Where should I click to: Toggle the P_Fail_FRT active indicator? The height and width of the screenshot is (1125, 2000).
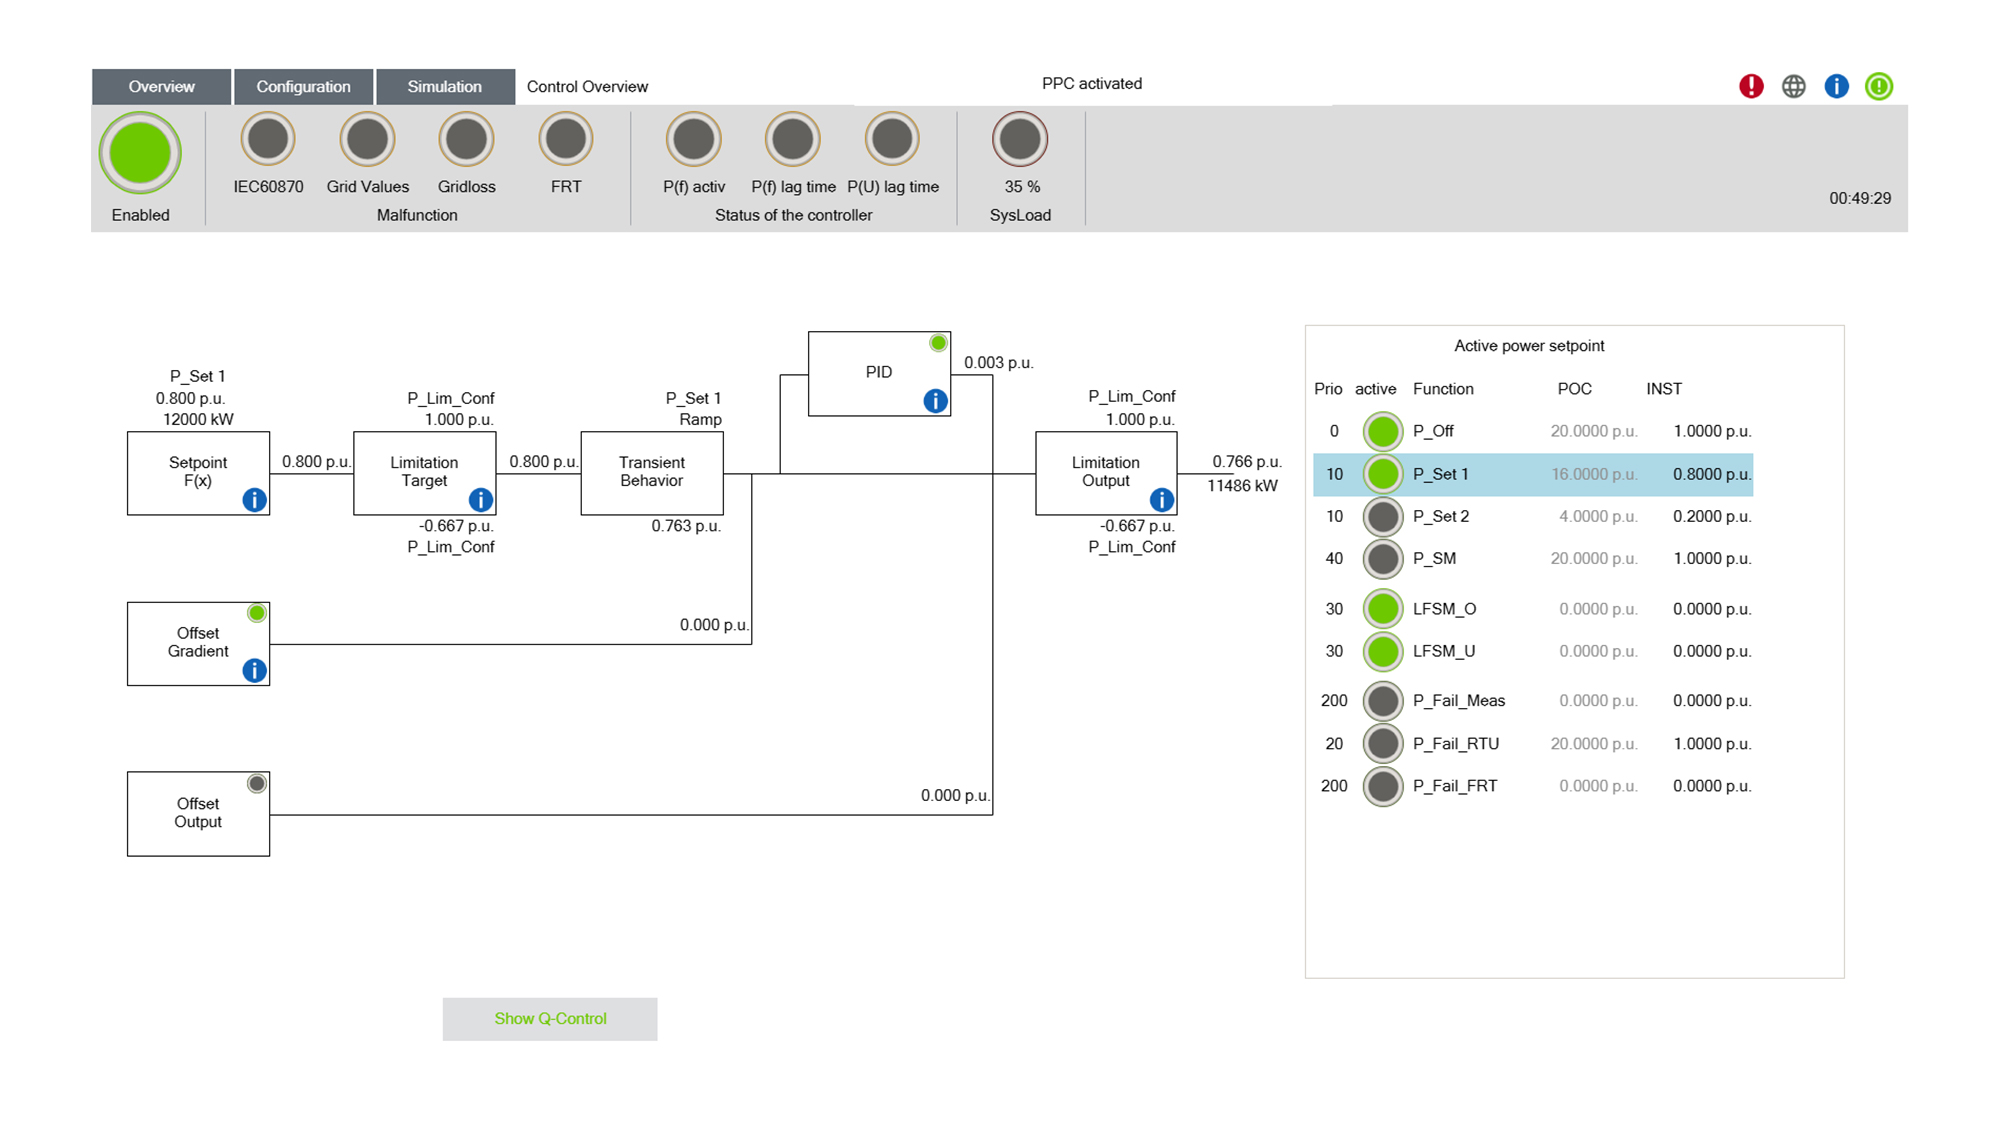pos(1383,786)
